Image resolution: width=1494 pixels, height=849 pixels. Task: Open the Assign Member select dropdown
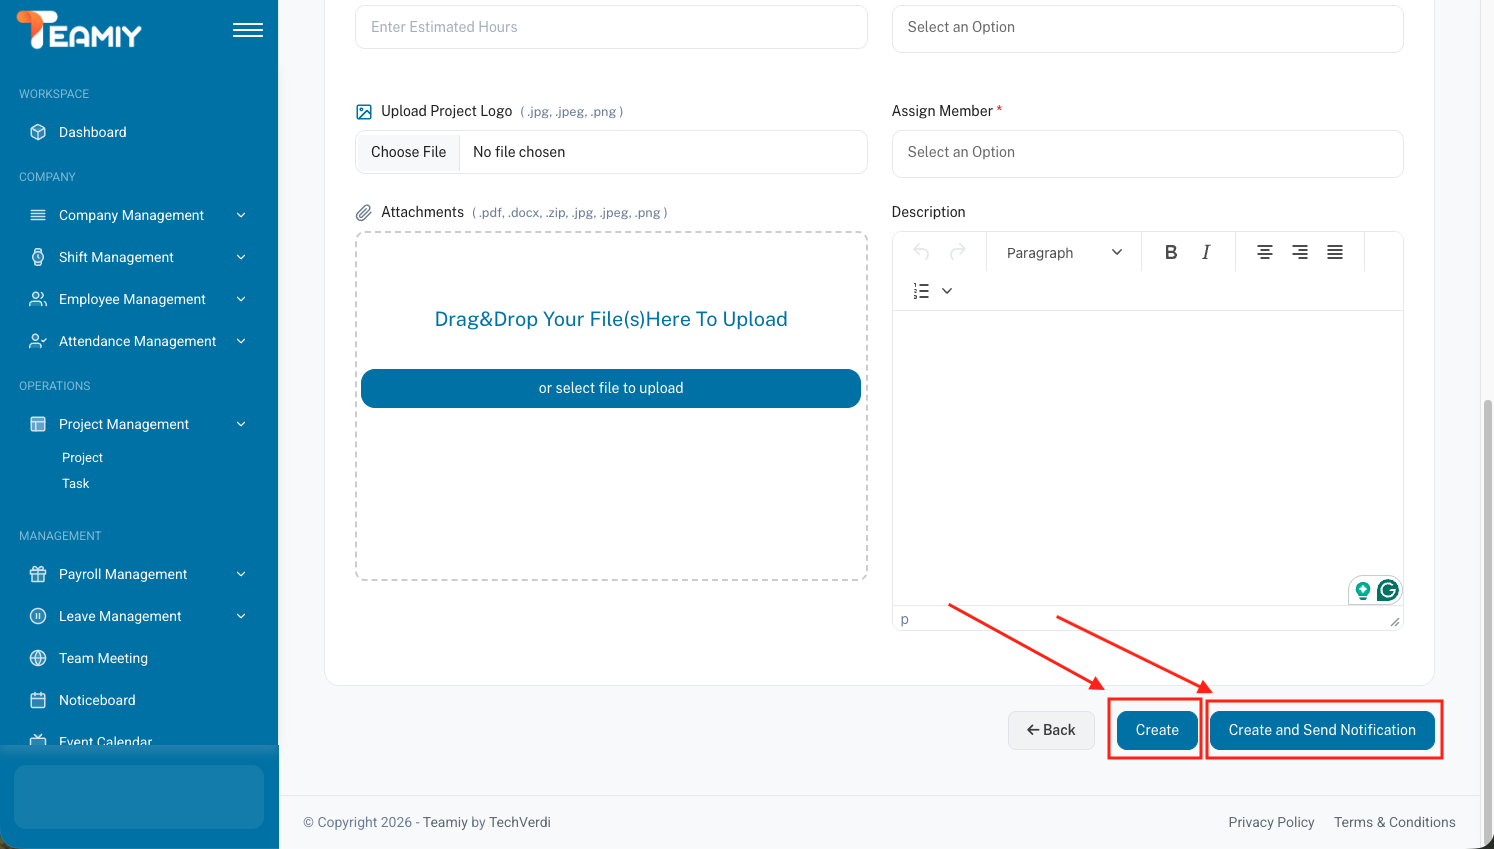(x=1147, y=153)
